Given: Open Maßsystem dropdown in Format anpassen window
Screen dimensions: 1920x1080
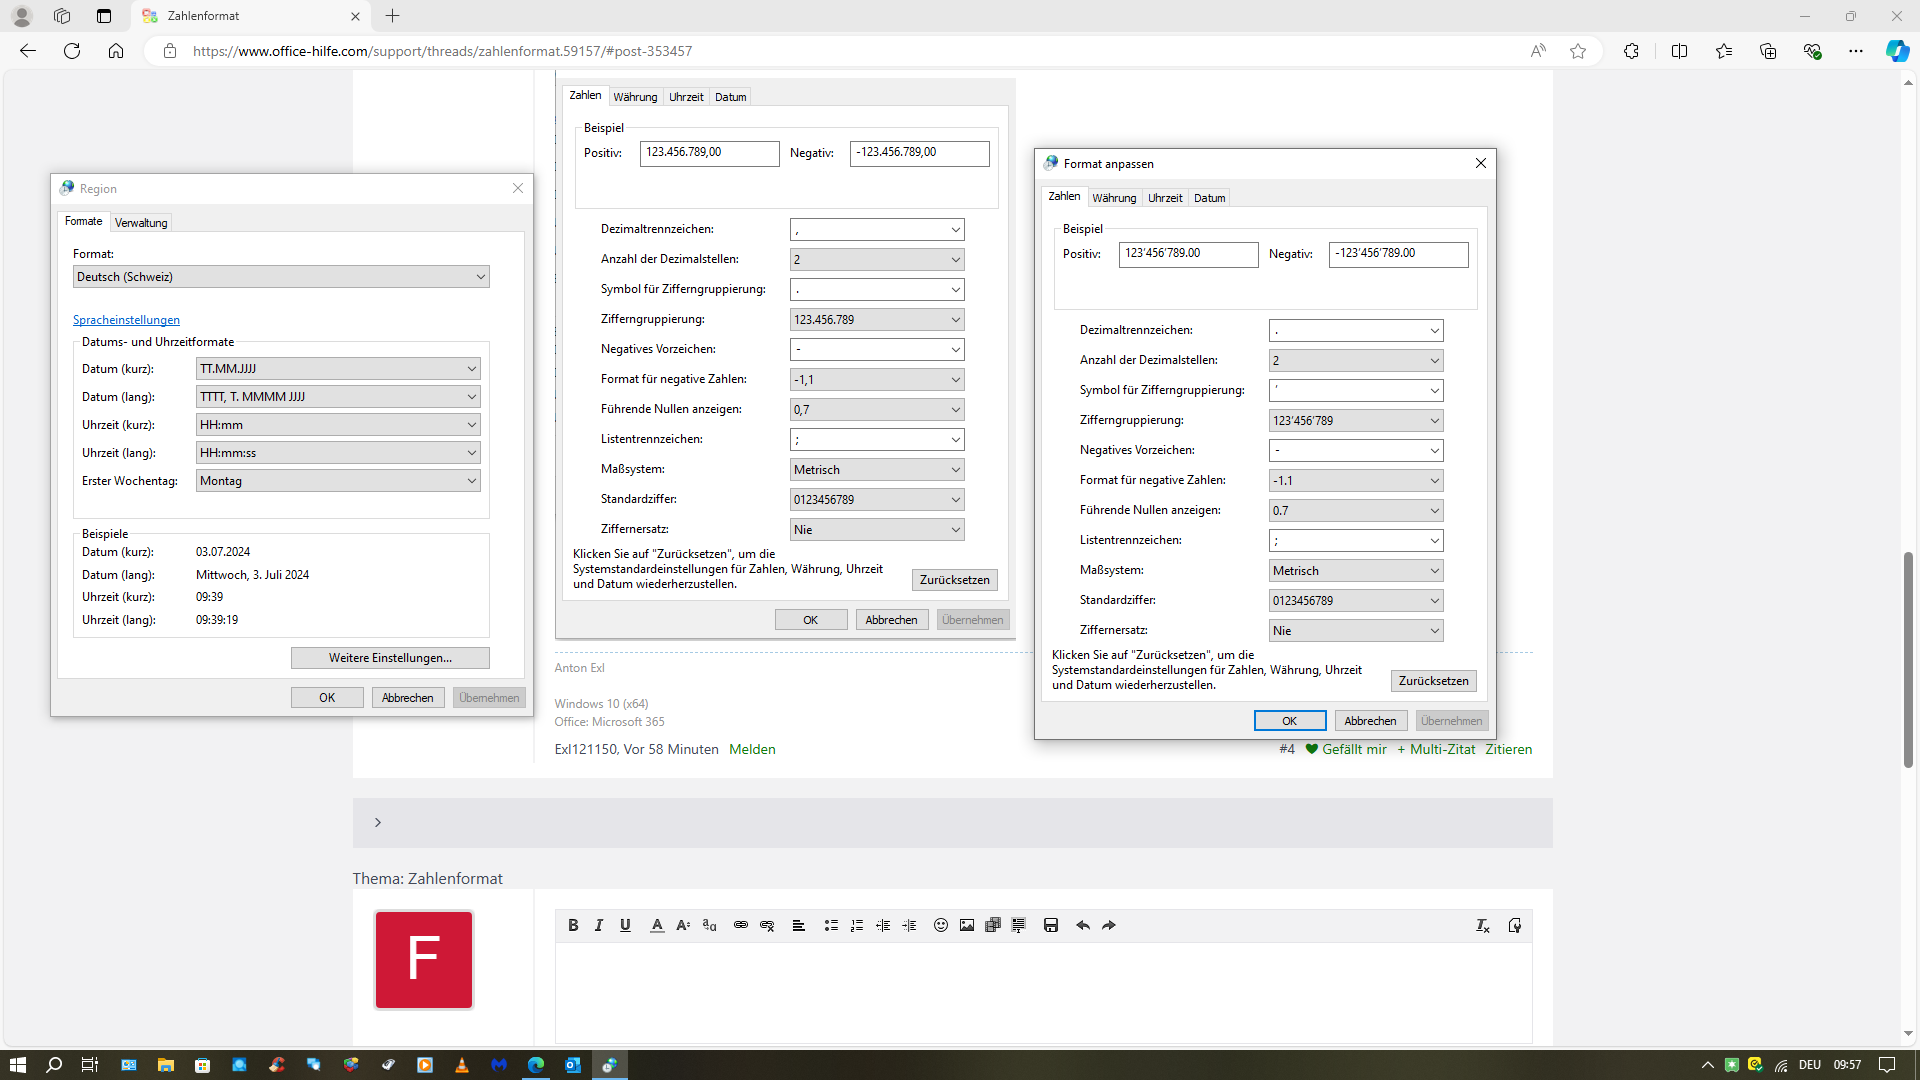Looking at the screenshot, I should (x=1356, y=571).
